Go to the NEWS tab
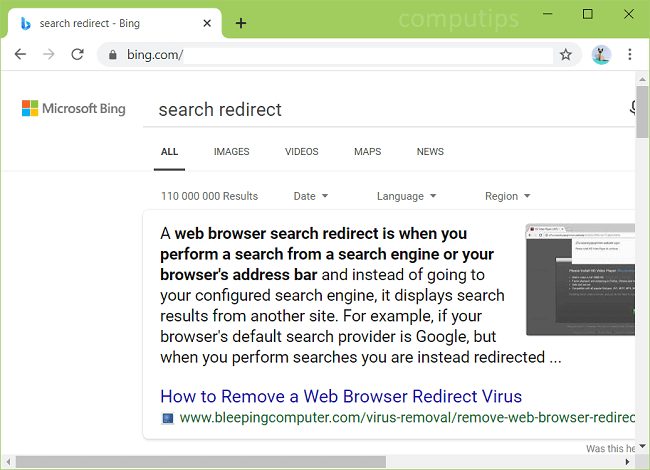Viewport: 650px width, 470px height. (x=430, y=152)
